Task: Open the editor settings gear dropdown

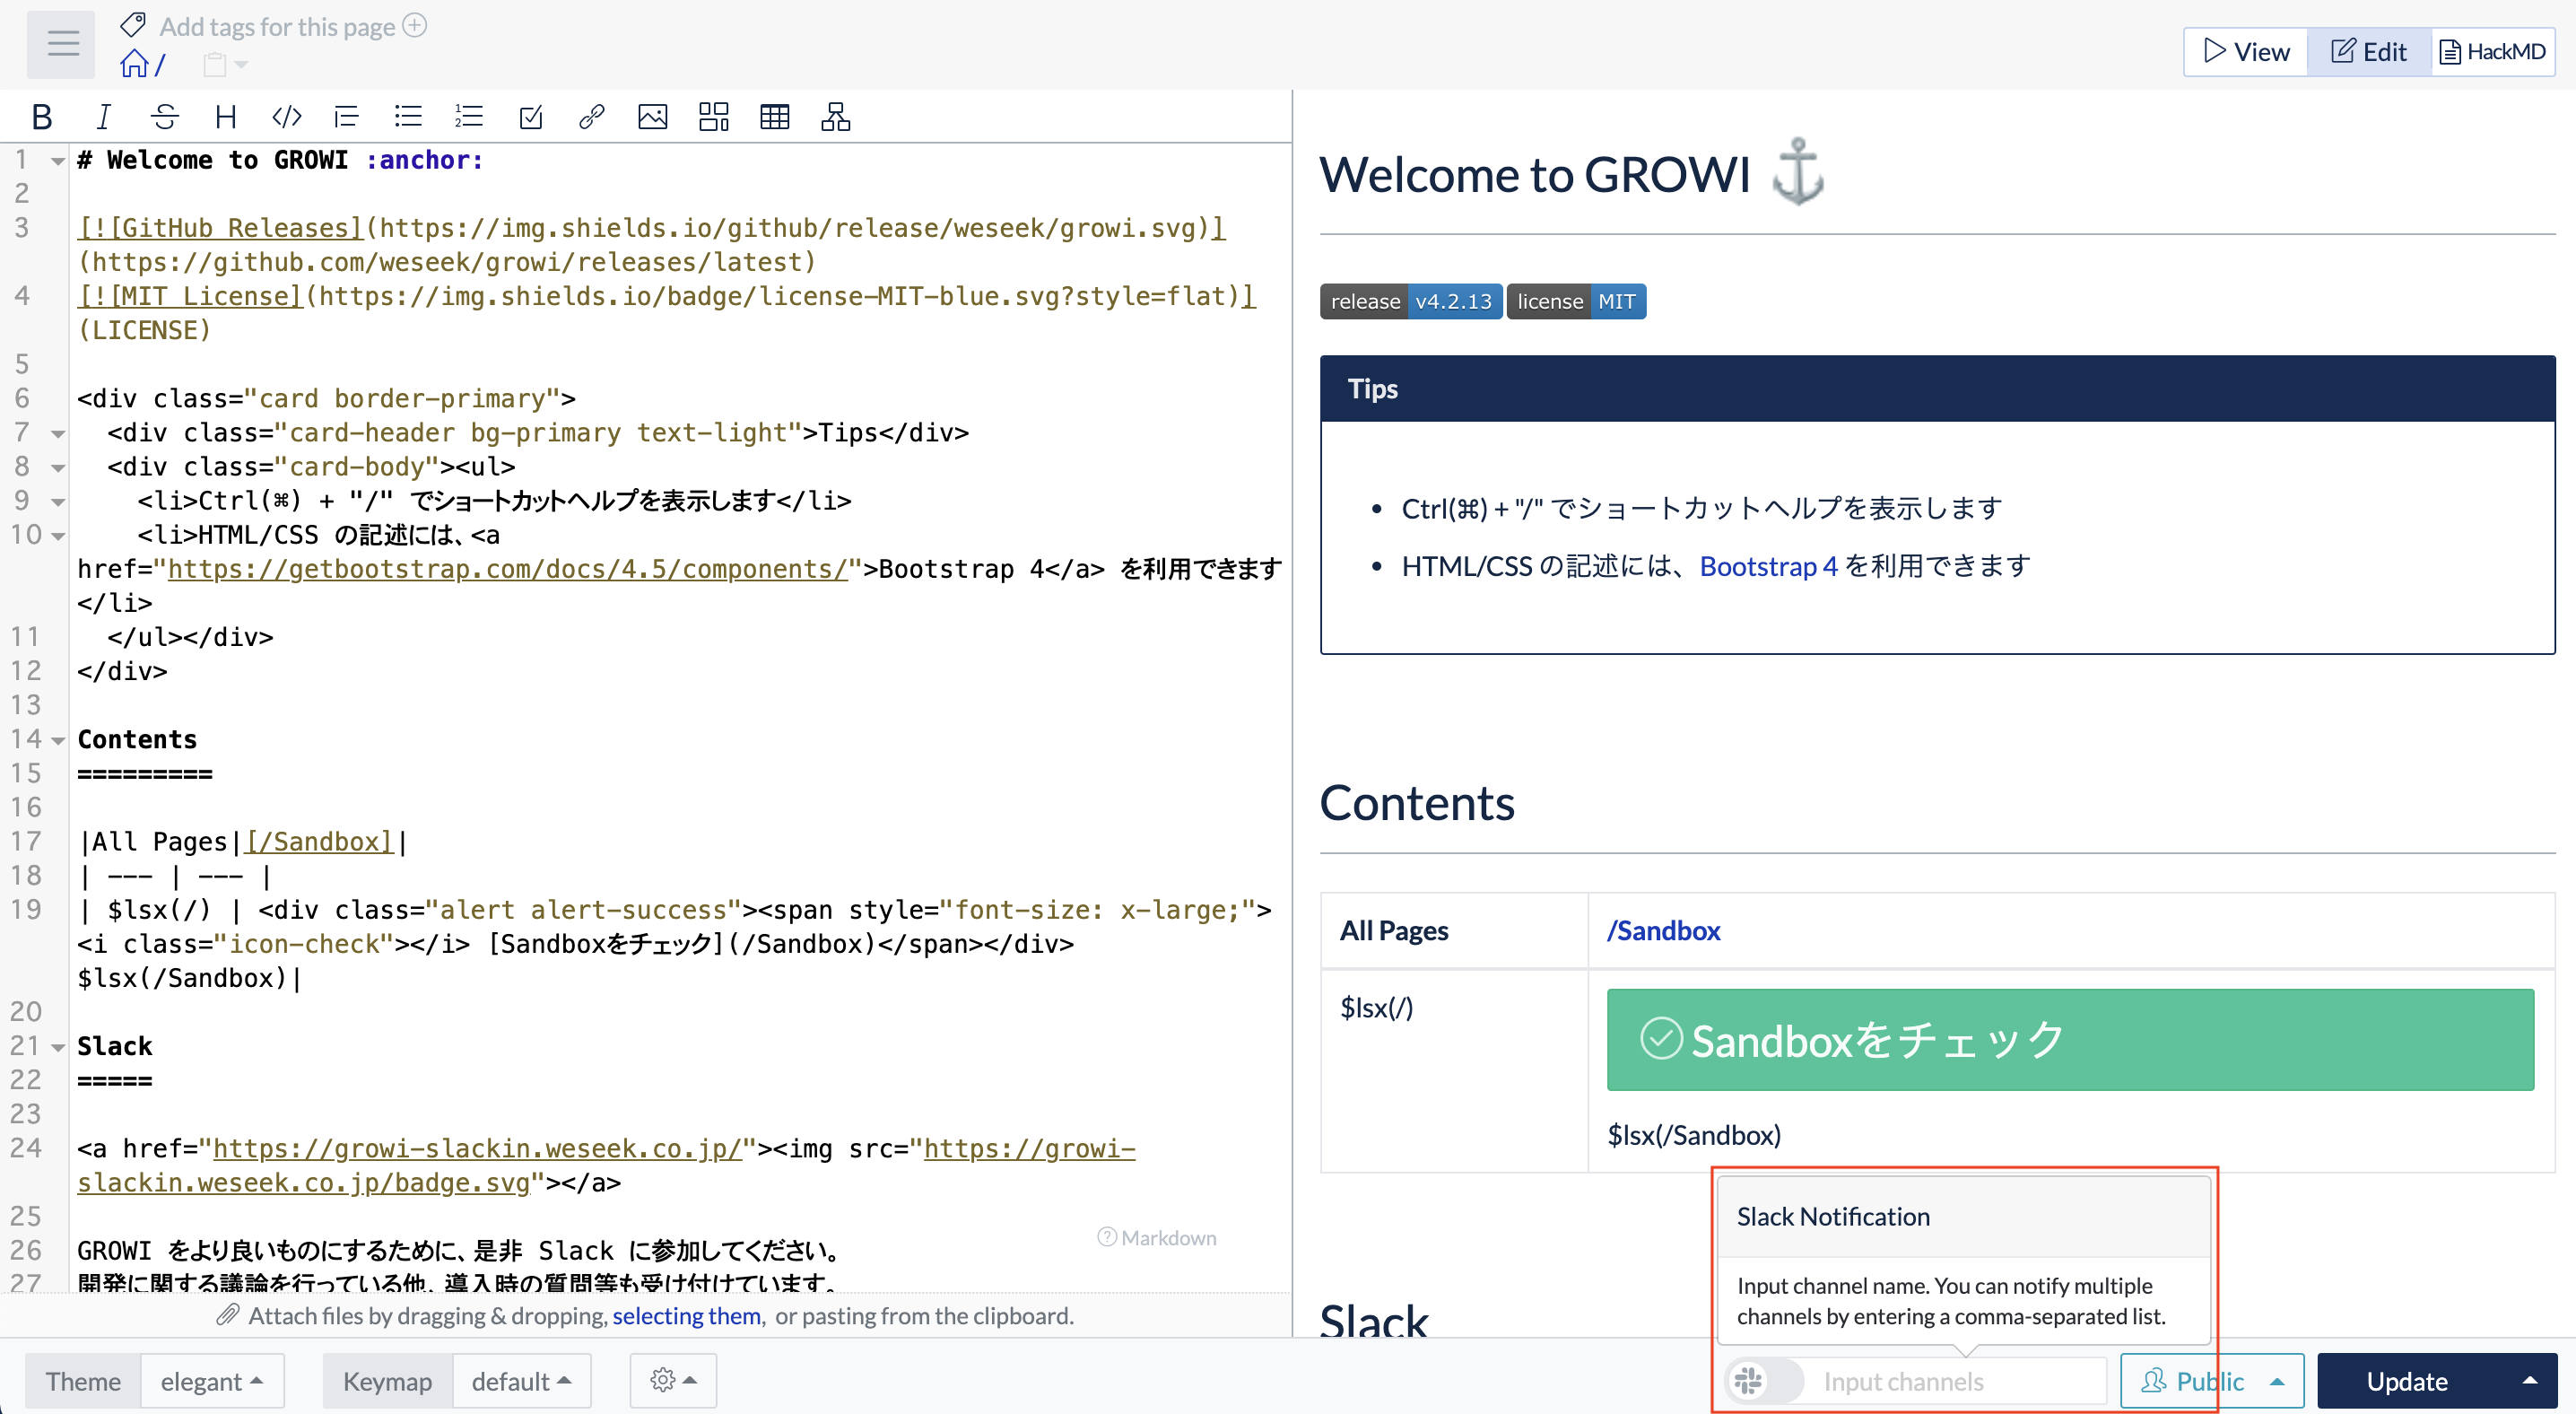Action: 673,1381
